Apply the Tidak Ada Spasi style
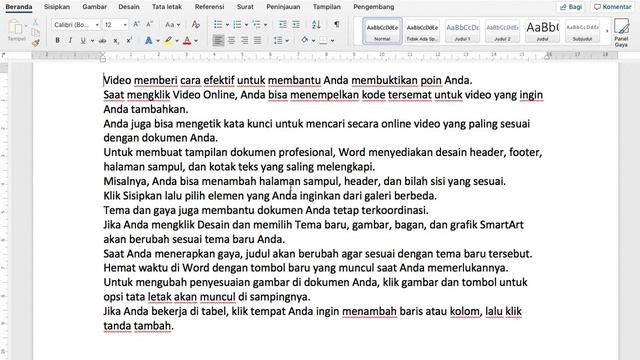This screenshot has height=360, width=640. 422,31
